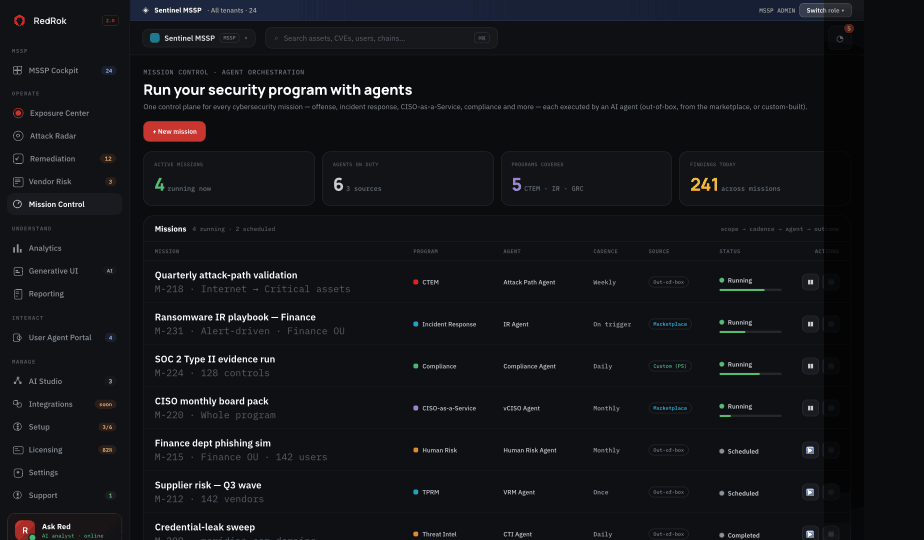Open Ransomware IR playbook — Finance title

point(235,317)
